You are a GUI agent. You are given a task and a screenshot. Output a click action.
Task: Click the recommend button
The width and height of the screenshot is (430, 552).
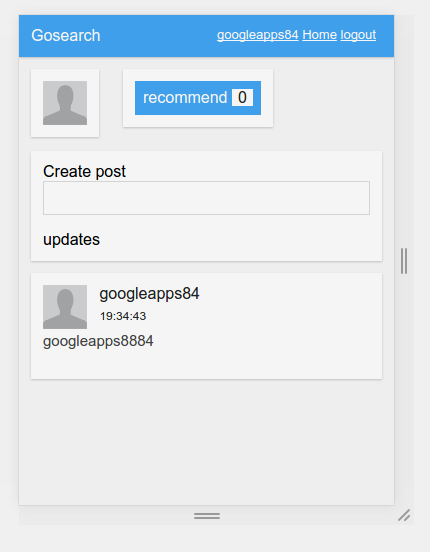pyautogui.click(x=198, y=98)
